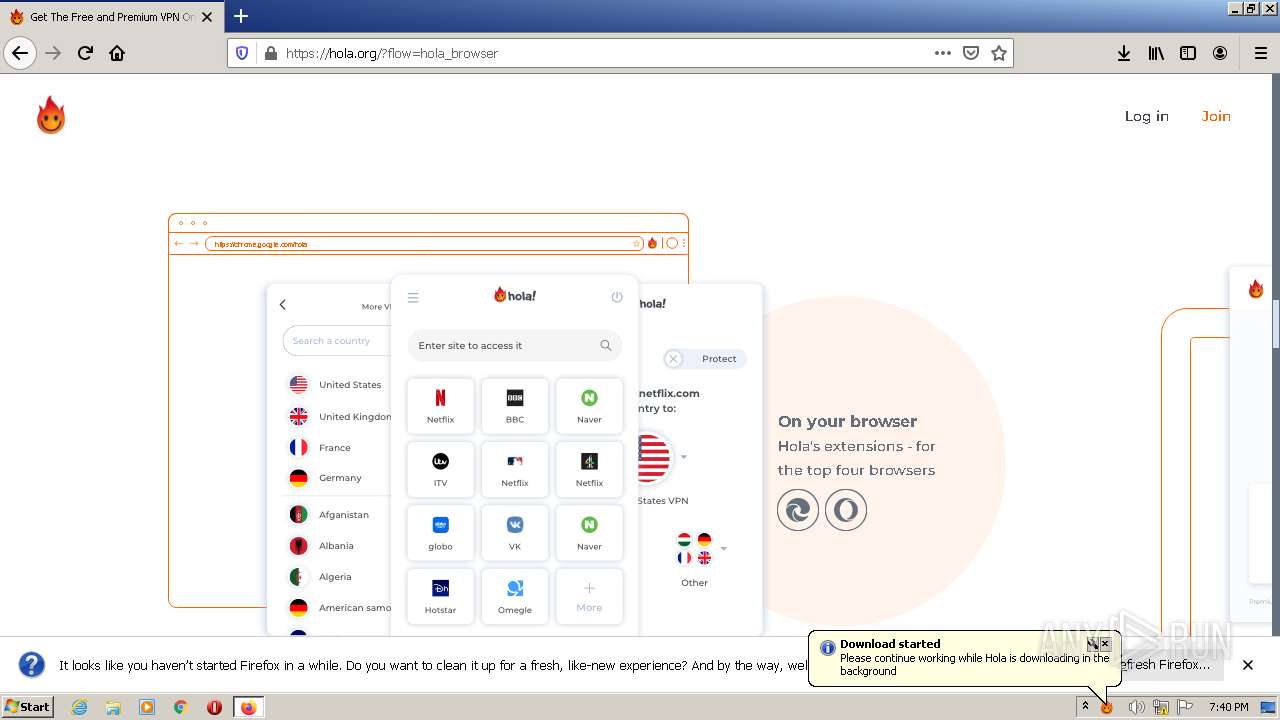This screenshot has height=720, width=1280.
Task: Bookmark this page with star icon
Action: tap(998, 53)
